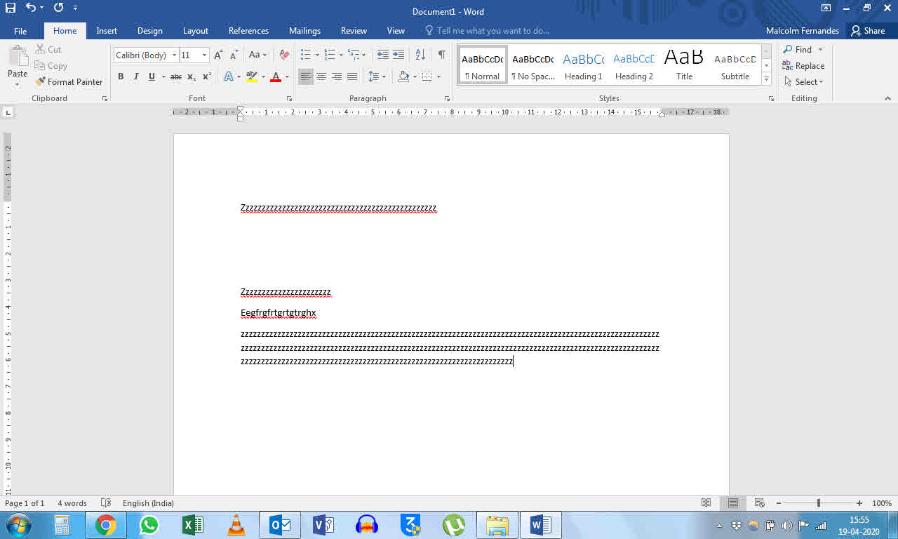Toggle Subscript formatting
This screenshot has height=539, width=898.
pos(191,76)
